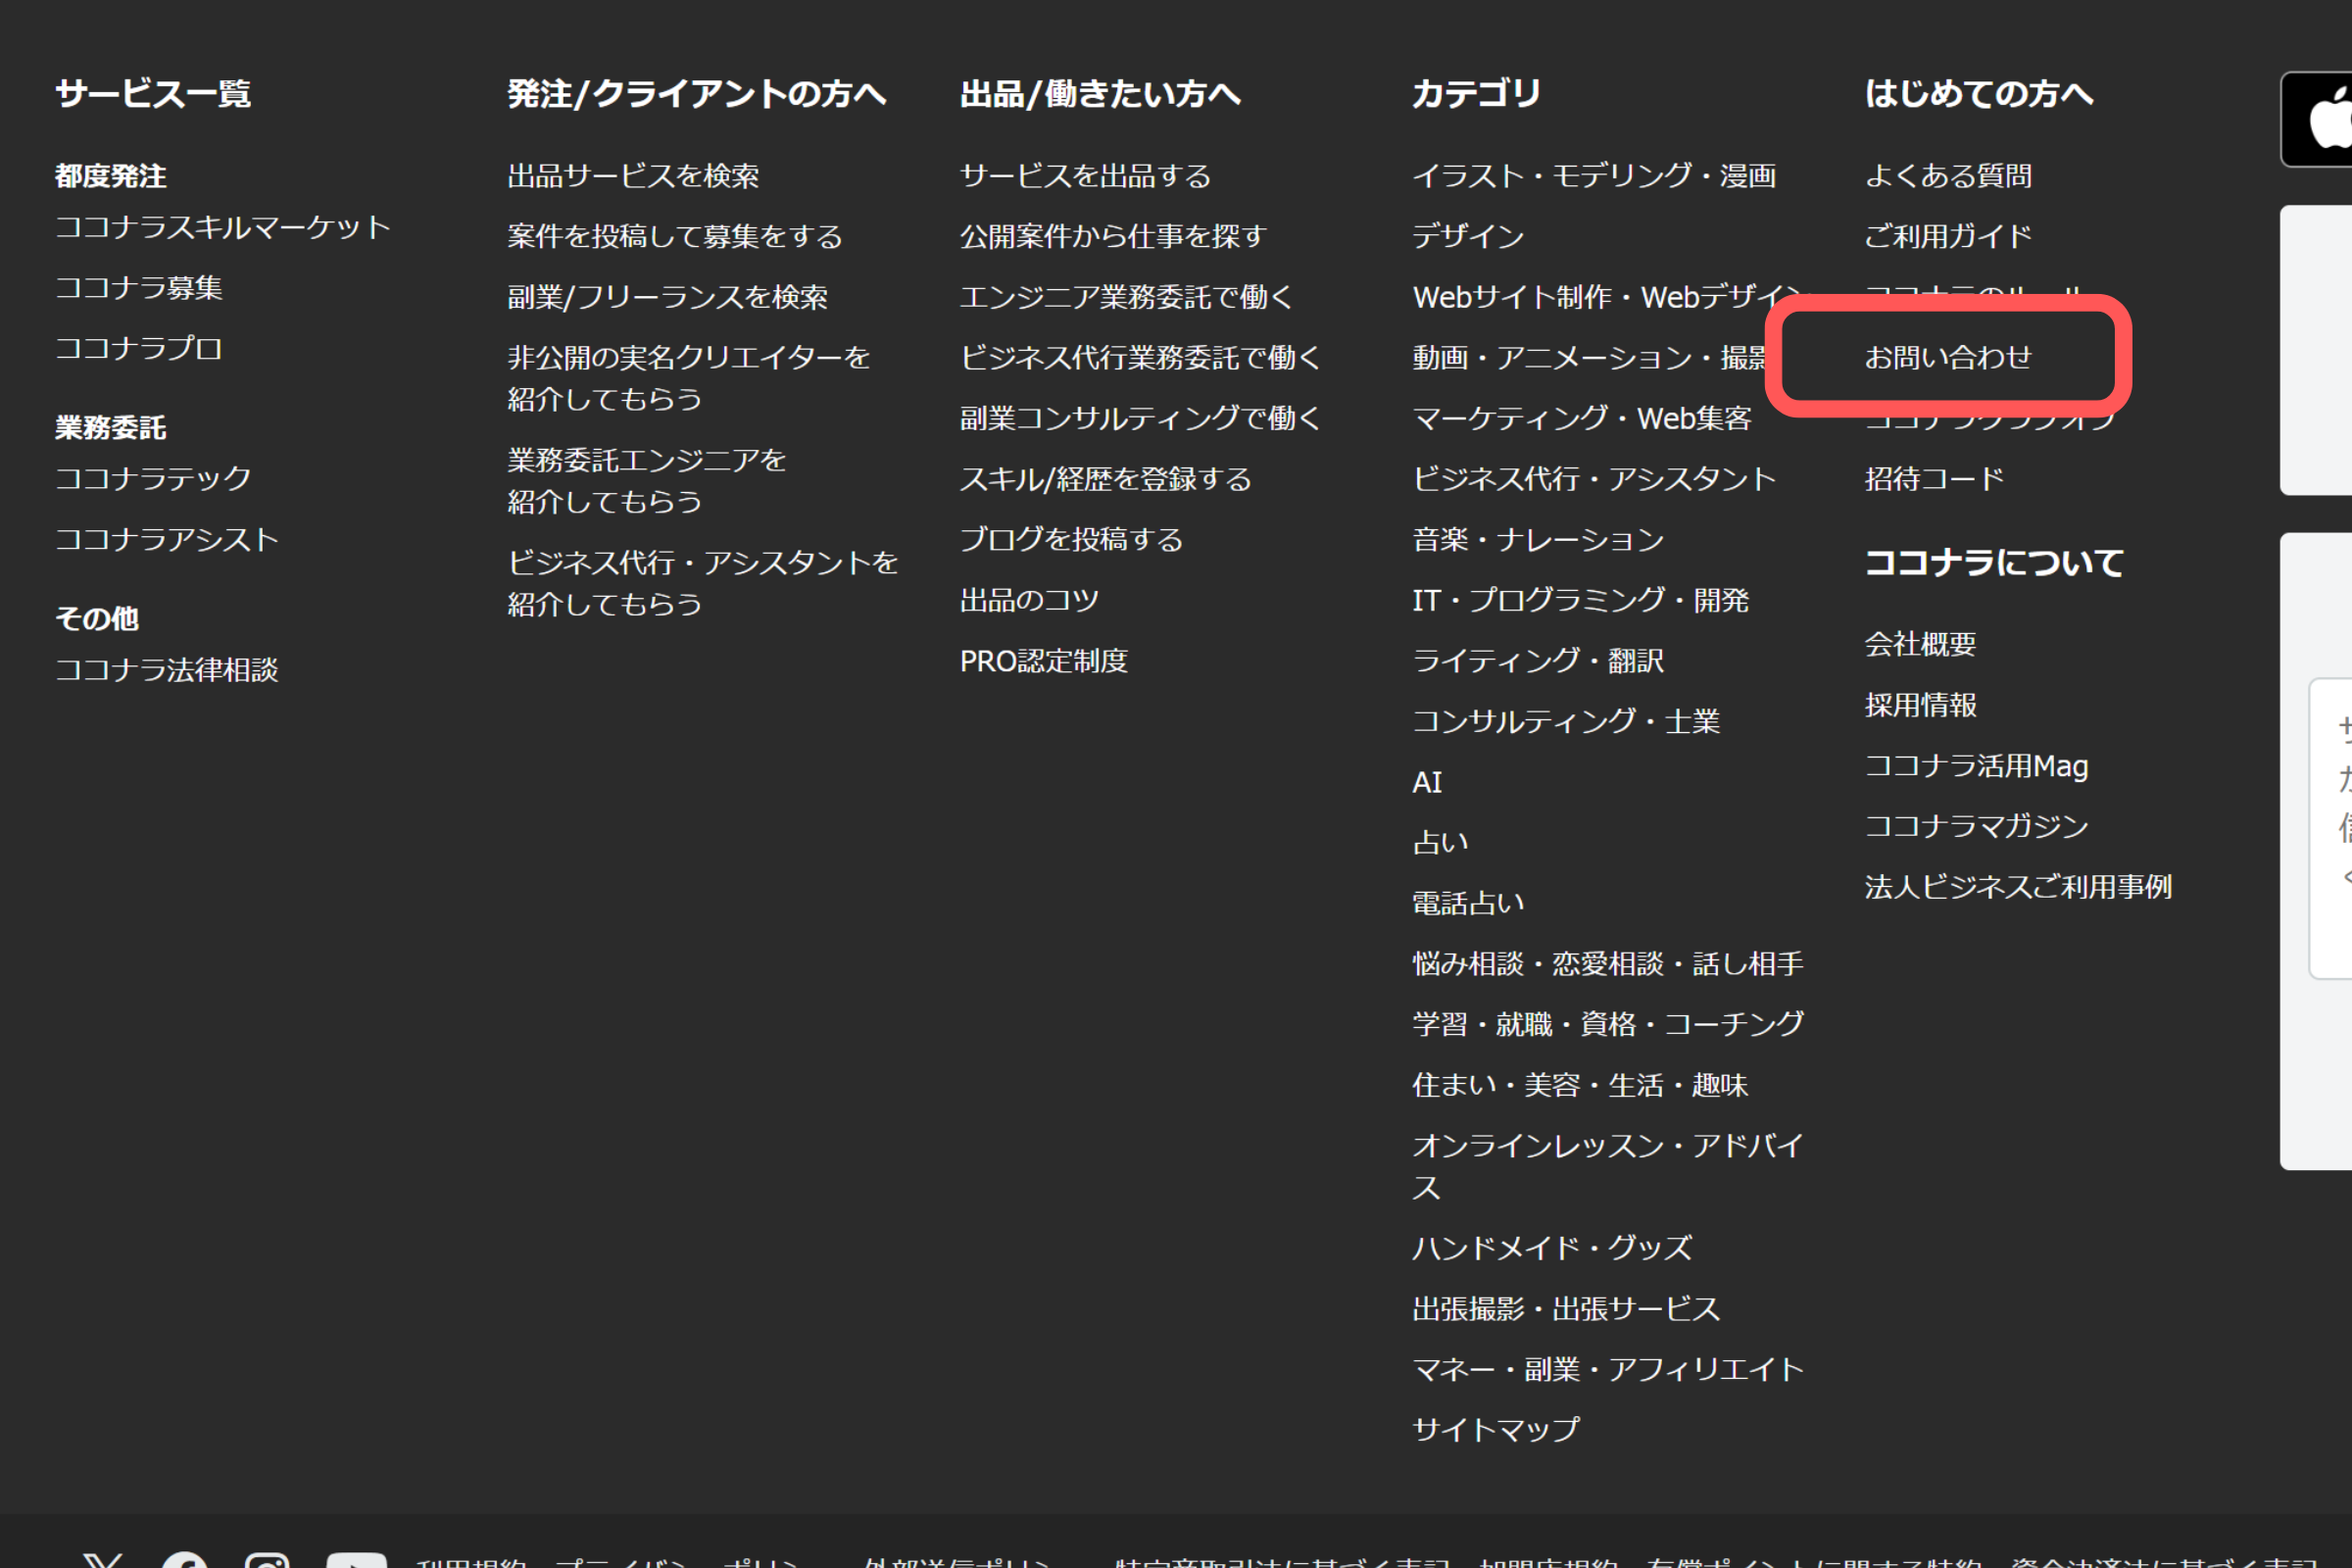2352x1568 pixels.
Task: Open よくある質問 page
Action: point(1948,176)
